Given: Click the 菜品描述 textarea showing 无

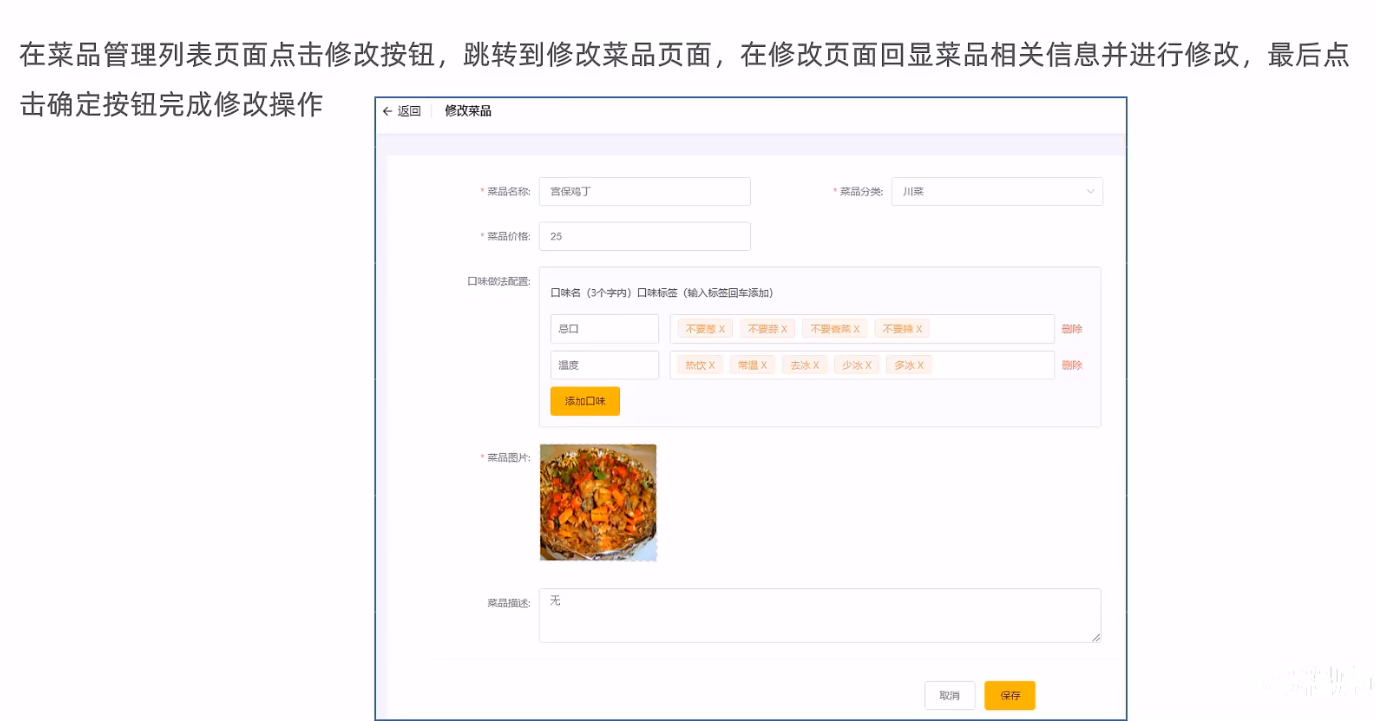Looking at the screenshot, I should coord(820,615).
